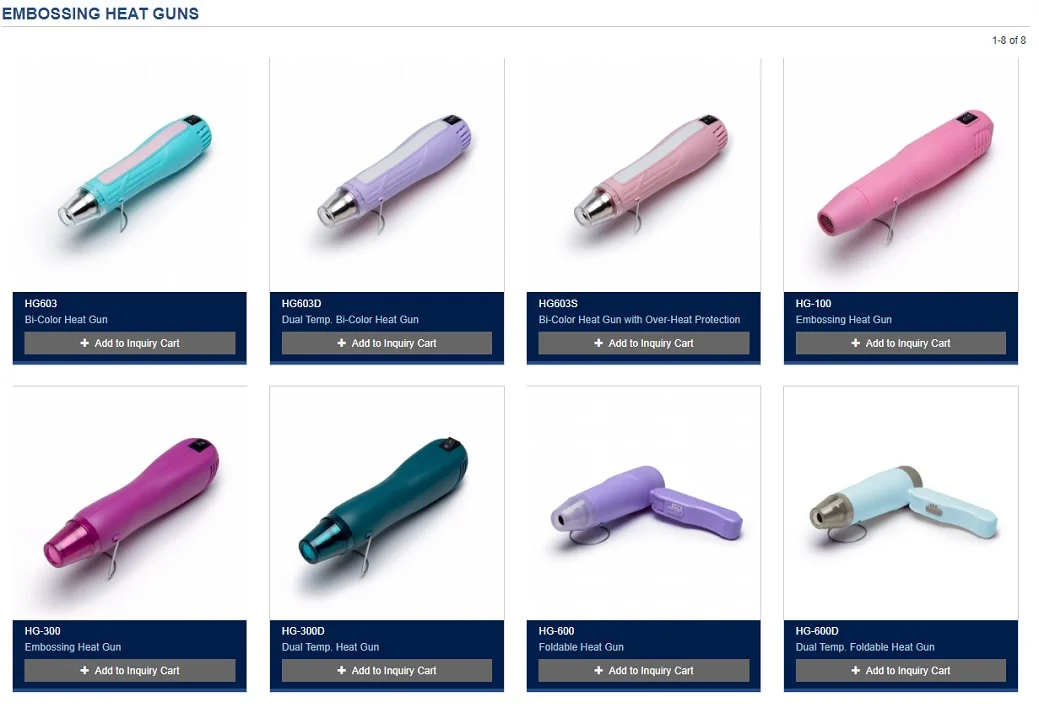Open the light pink HG603S heat gun image
The width and height of the screenshot is (1039, 708).
click(x=643, y=175)
